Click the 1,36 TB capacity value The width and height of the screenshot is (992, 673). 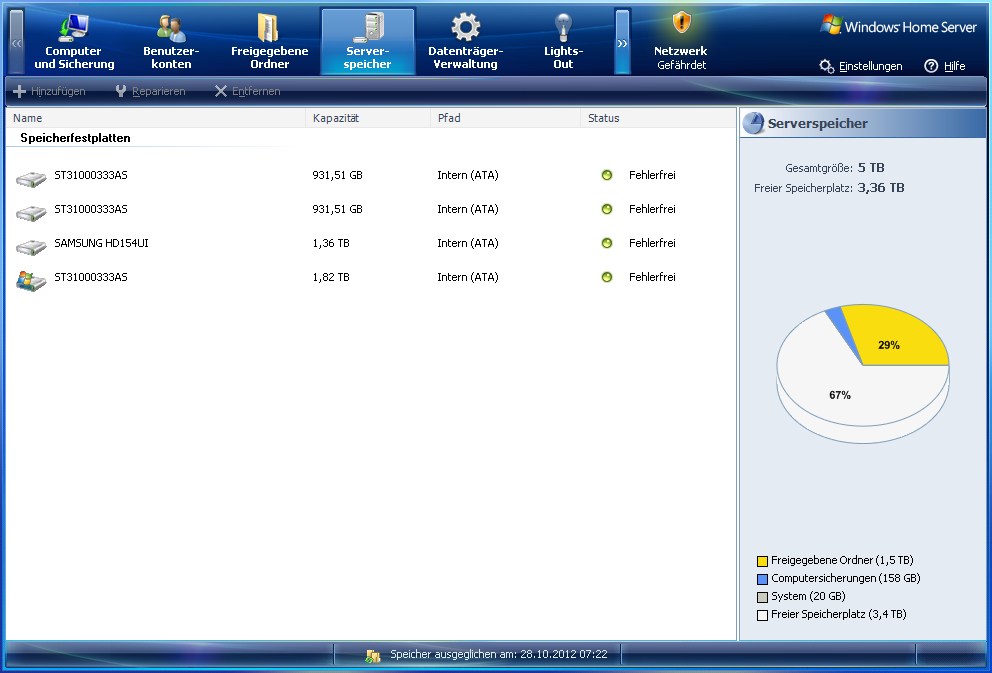tap(331, 243)
